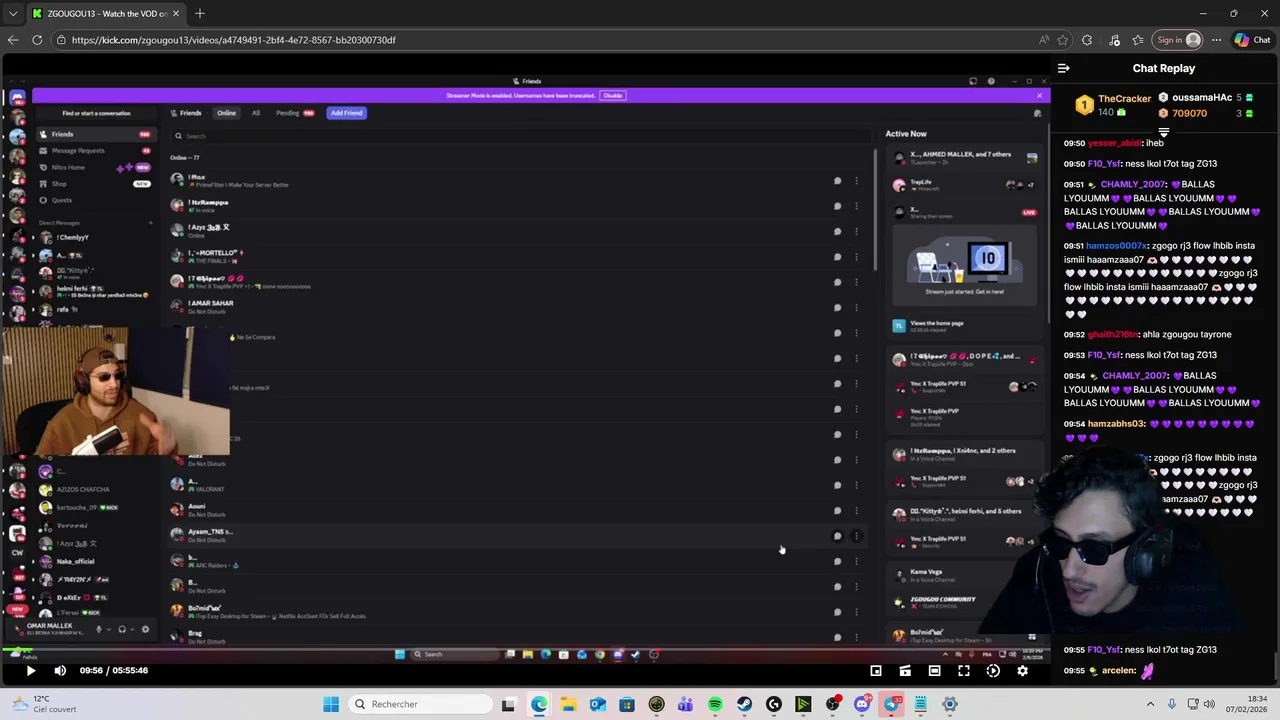
Task: Message friend ItzRamppa via chat icon
Action: tap(837, 206)
